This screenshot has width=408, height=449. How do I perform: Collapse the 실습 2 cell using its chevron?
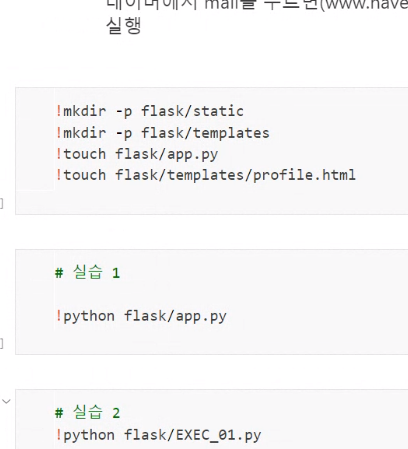[x=6, y=401]
